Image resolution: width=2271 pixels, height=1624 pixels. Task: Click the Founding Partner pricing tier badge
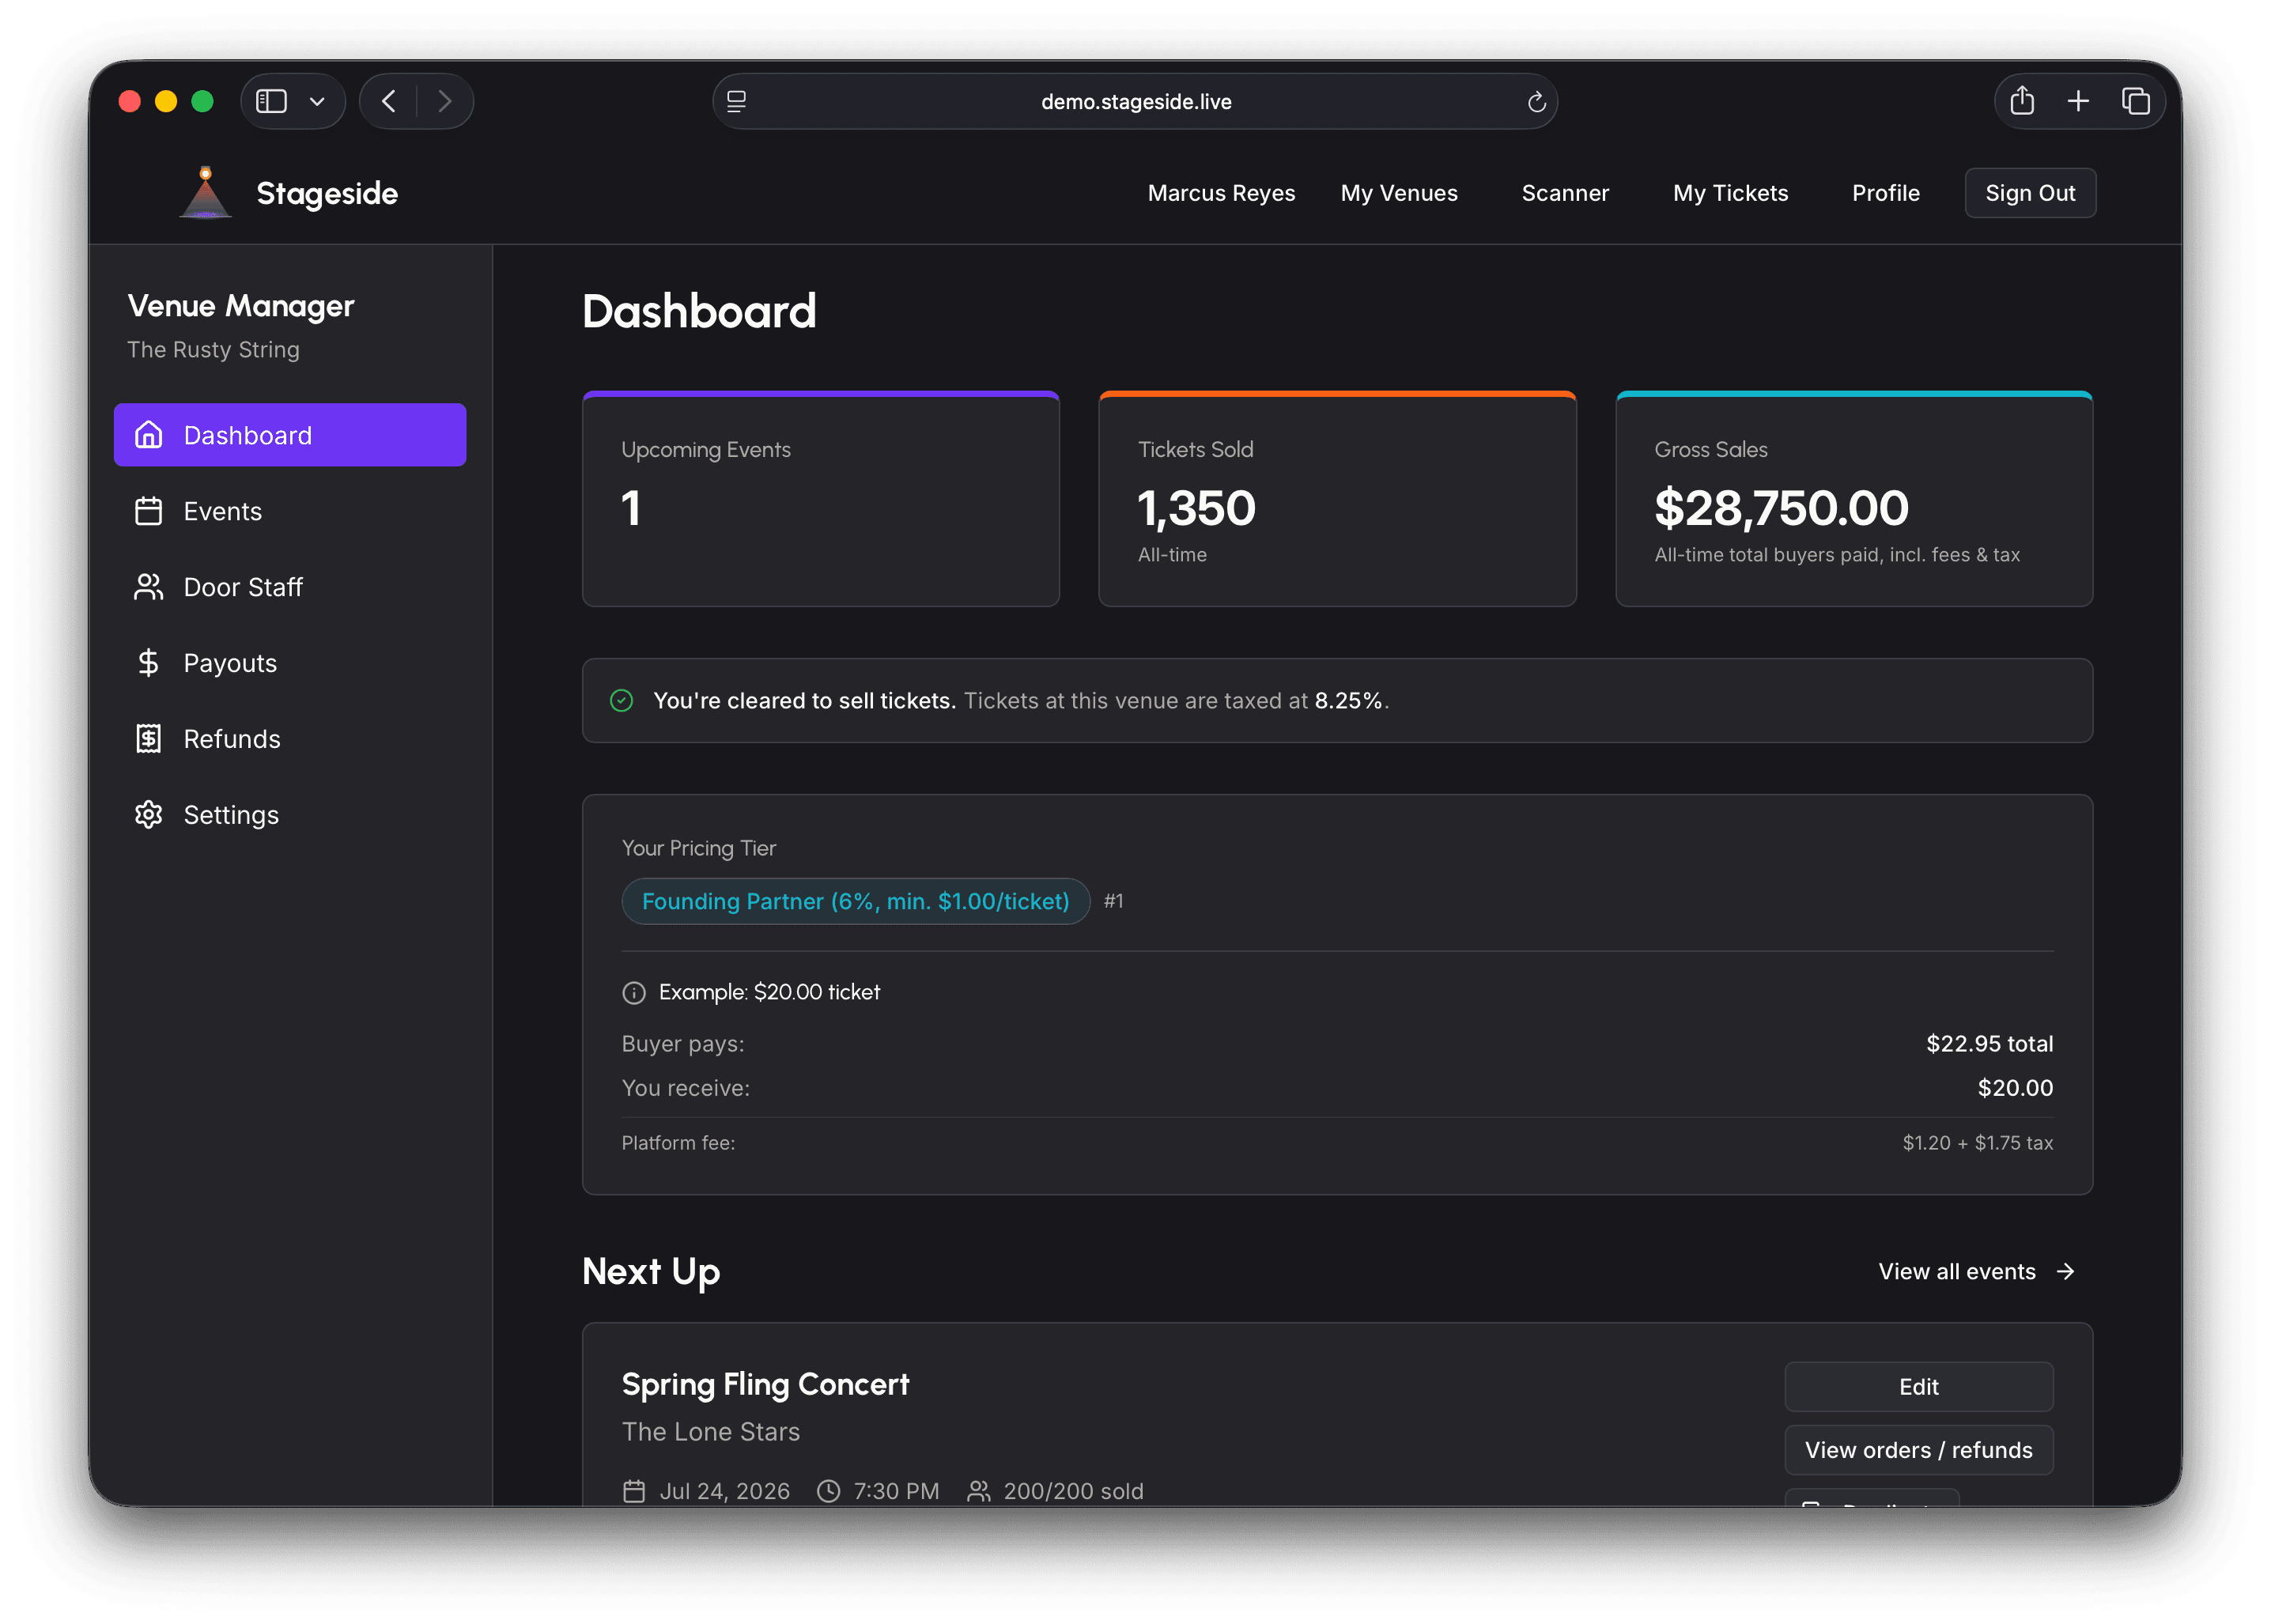(x=855, y=901)
